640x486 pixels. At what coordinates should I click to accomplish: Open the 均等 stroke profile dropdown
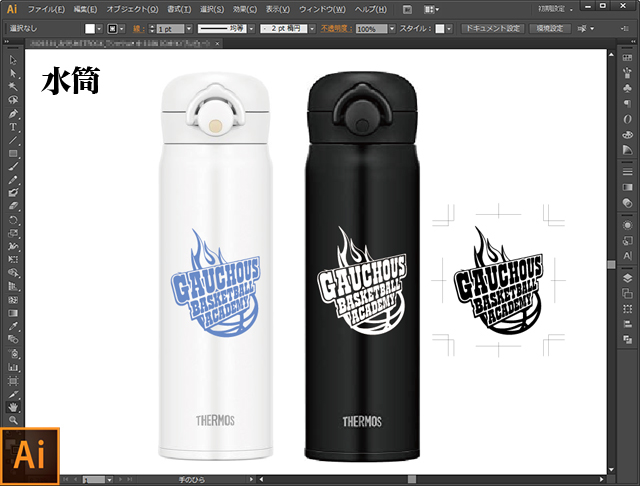[x=251, y=29]
